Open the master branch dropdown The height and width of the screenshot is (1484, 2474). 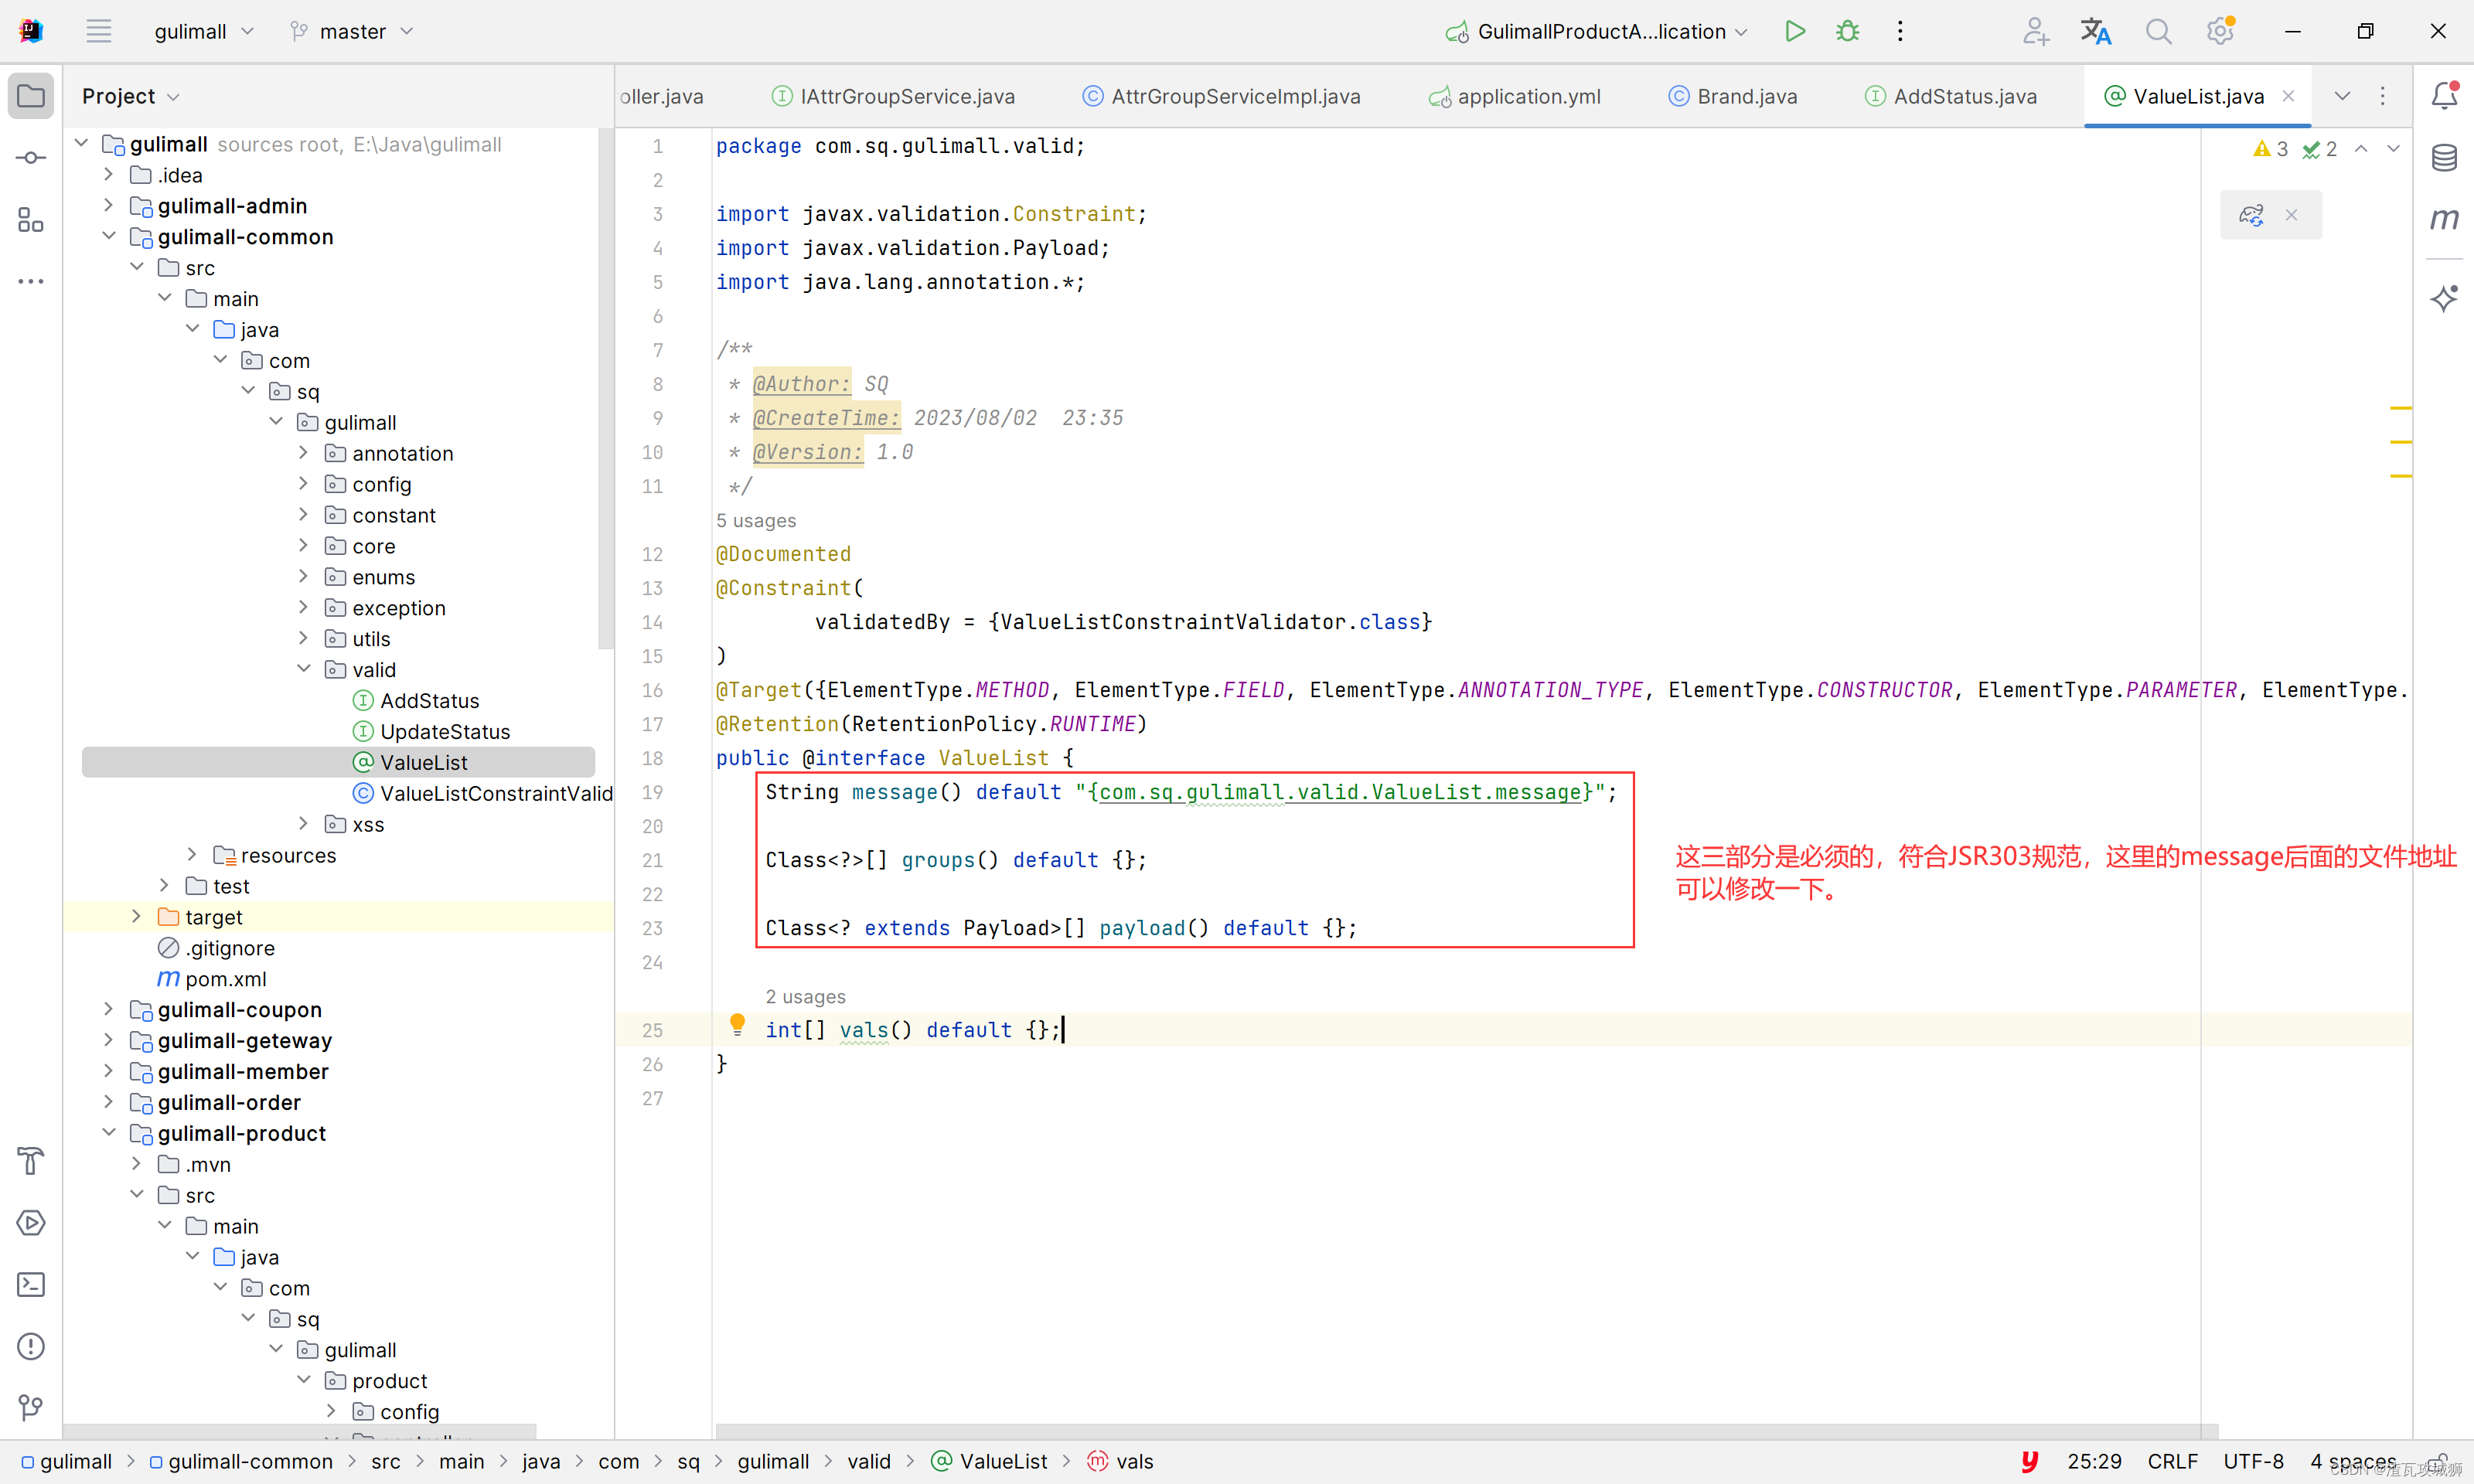[x=352, y=31]
